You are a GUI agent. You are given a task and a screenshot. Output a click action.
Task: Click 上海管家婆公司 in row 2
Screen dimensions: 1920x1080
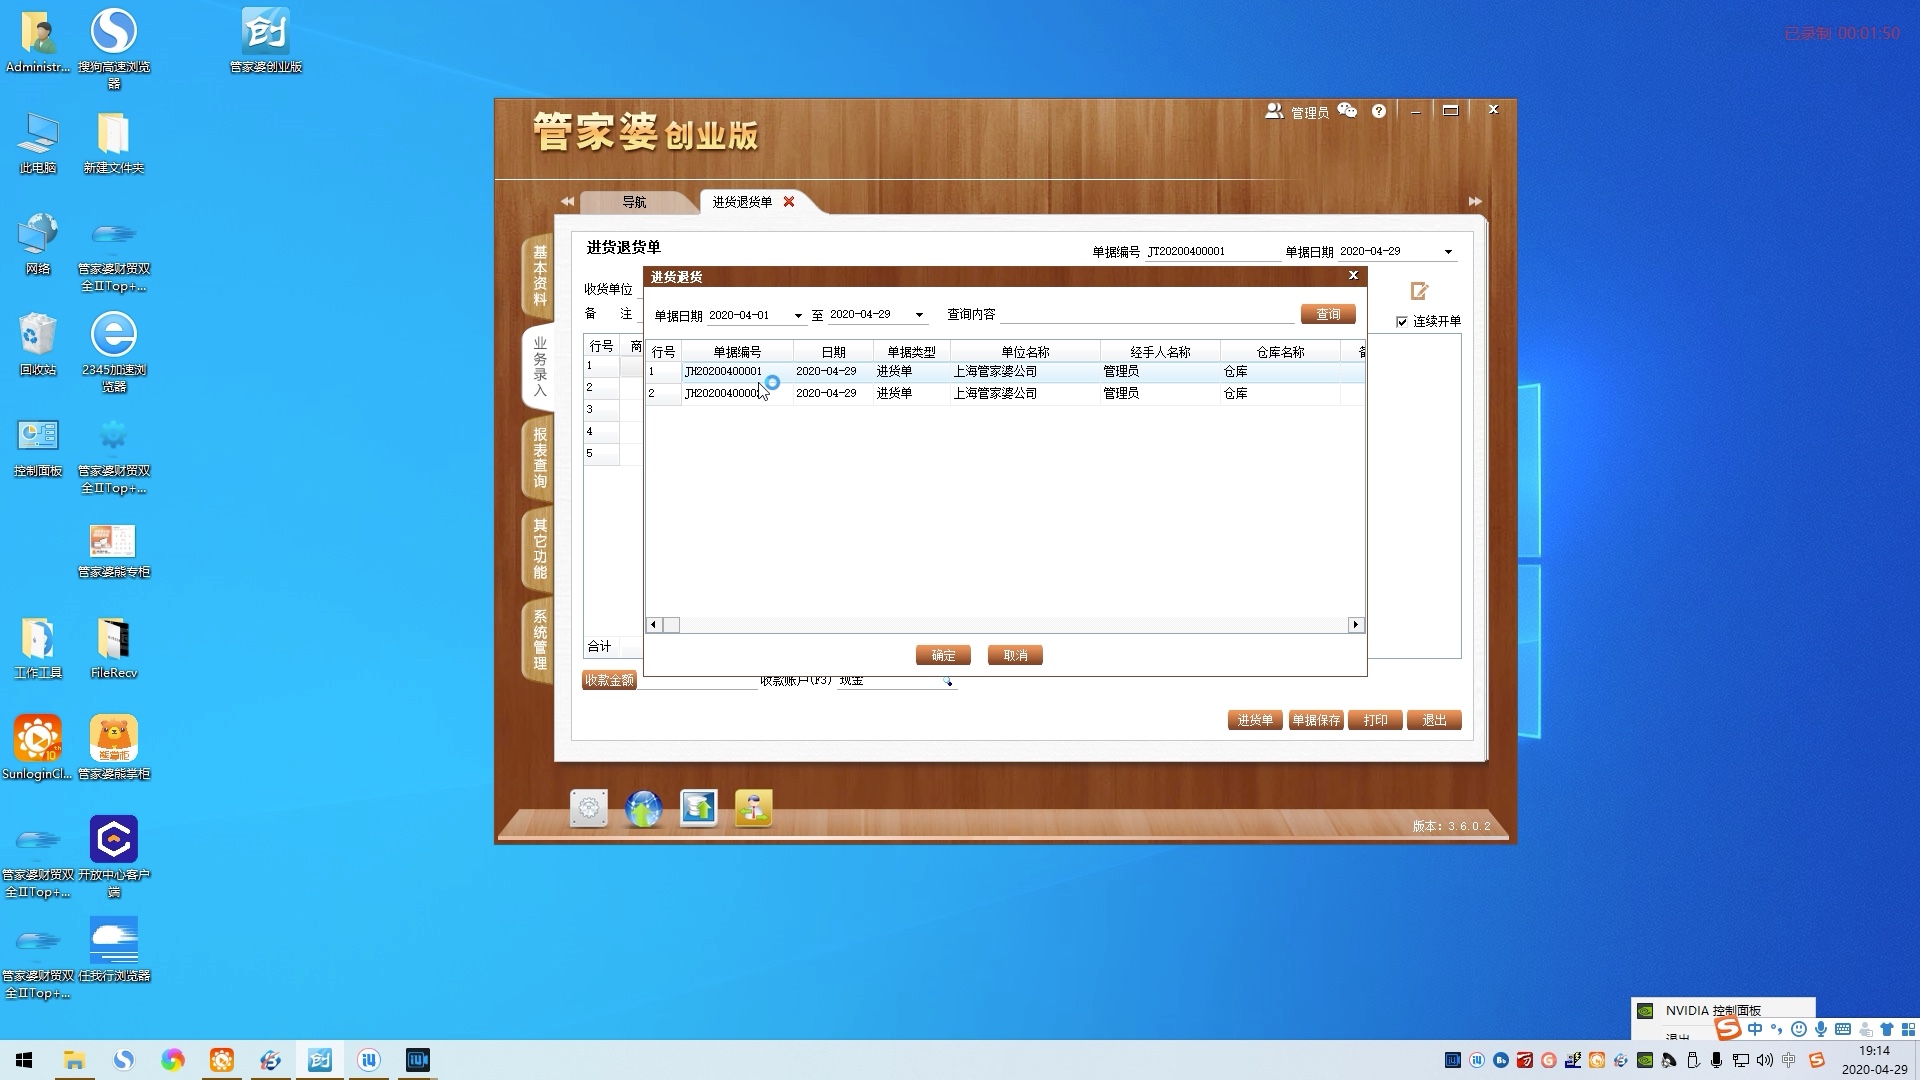coord(995,393)
